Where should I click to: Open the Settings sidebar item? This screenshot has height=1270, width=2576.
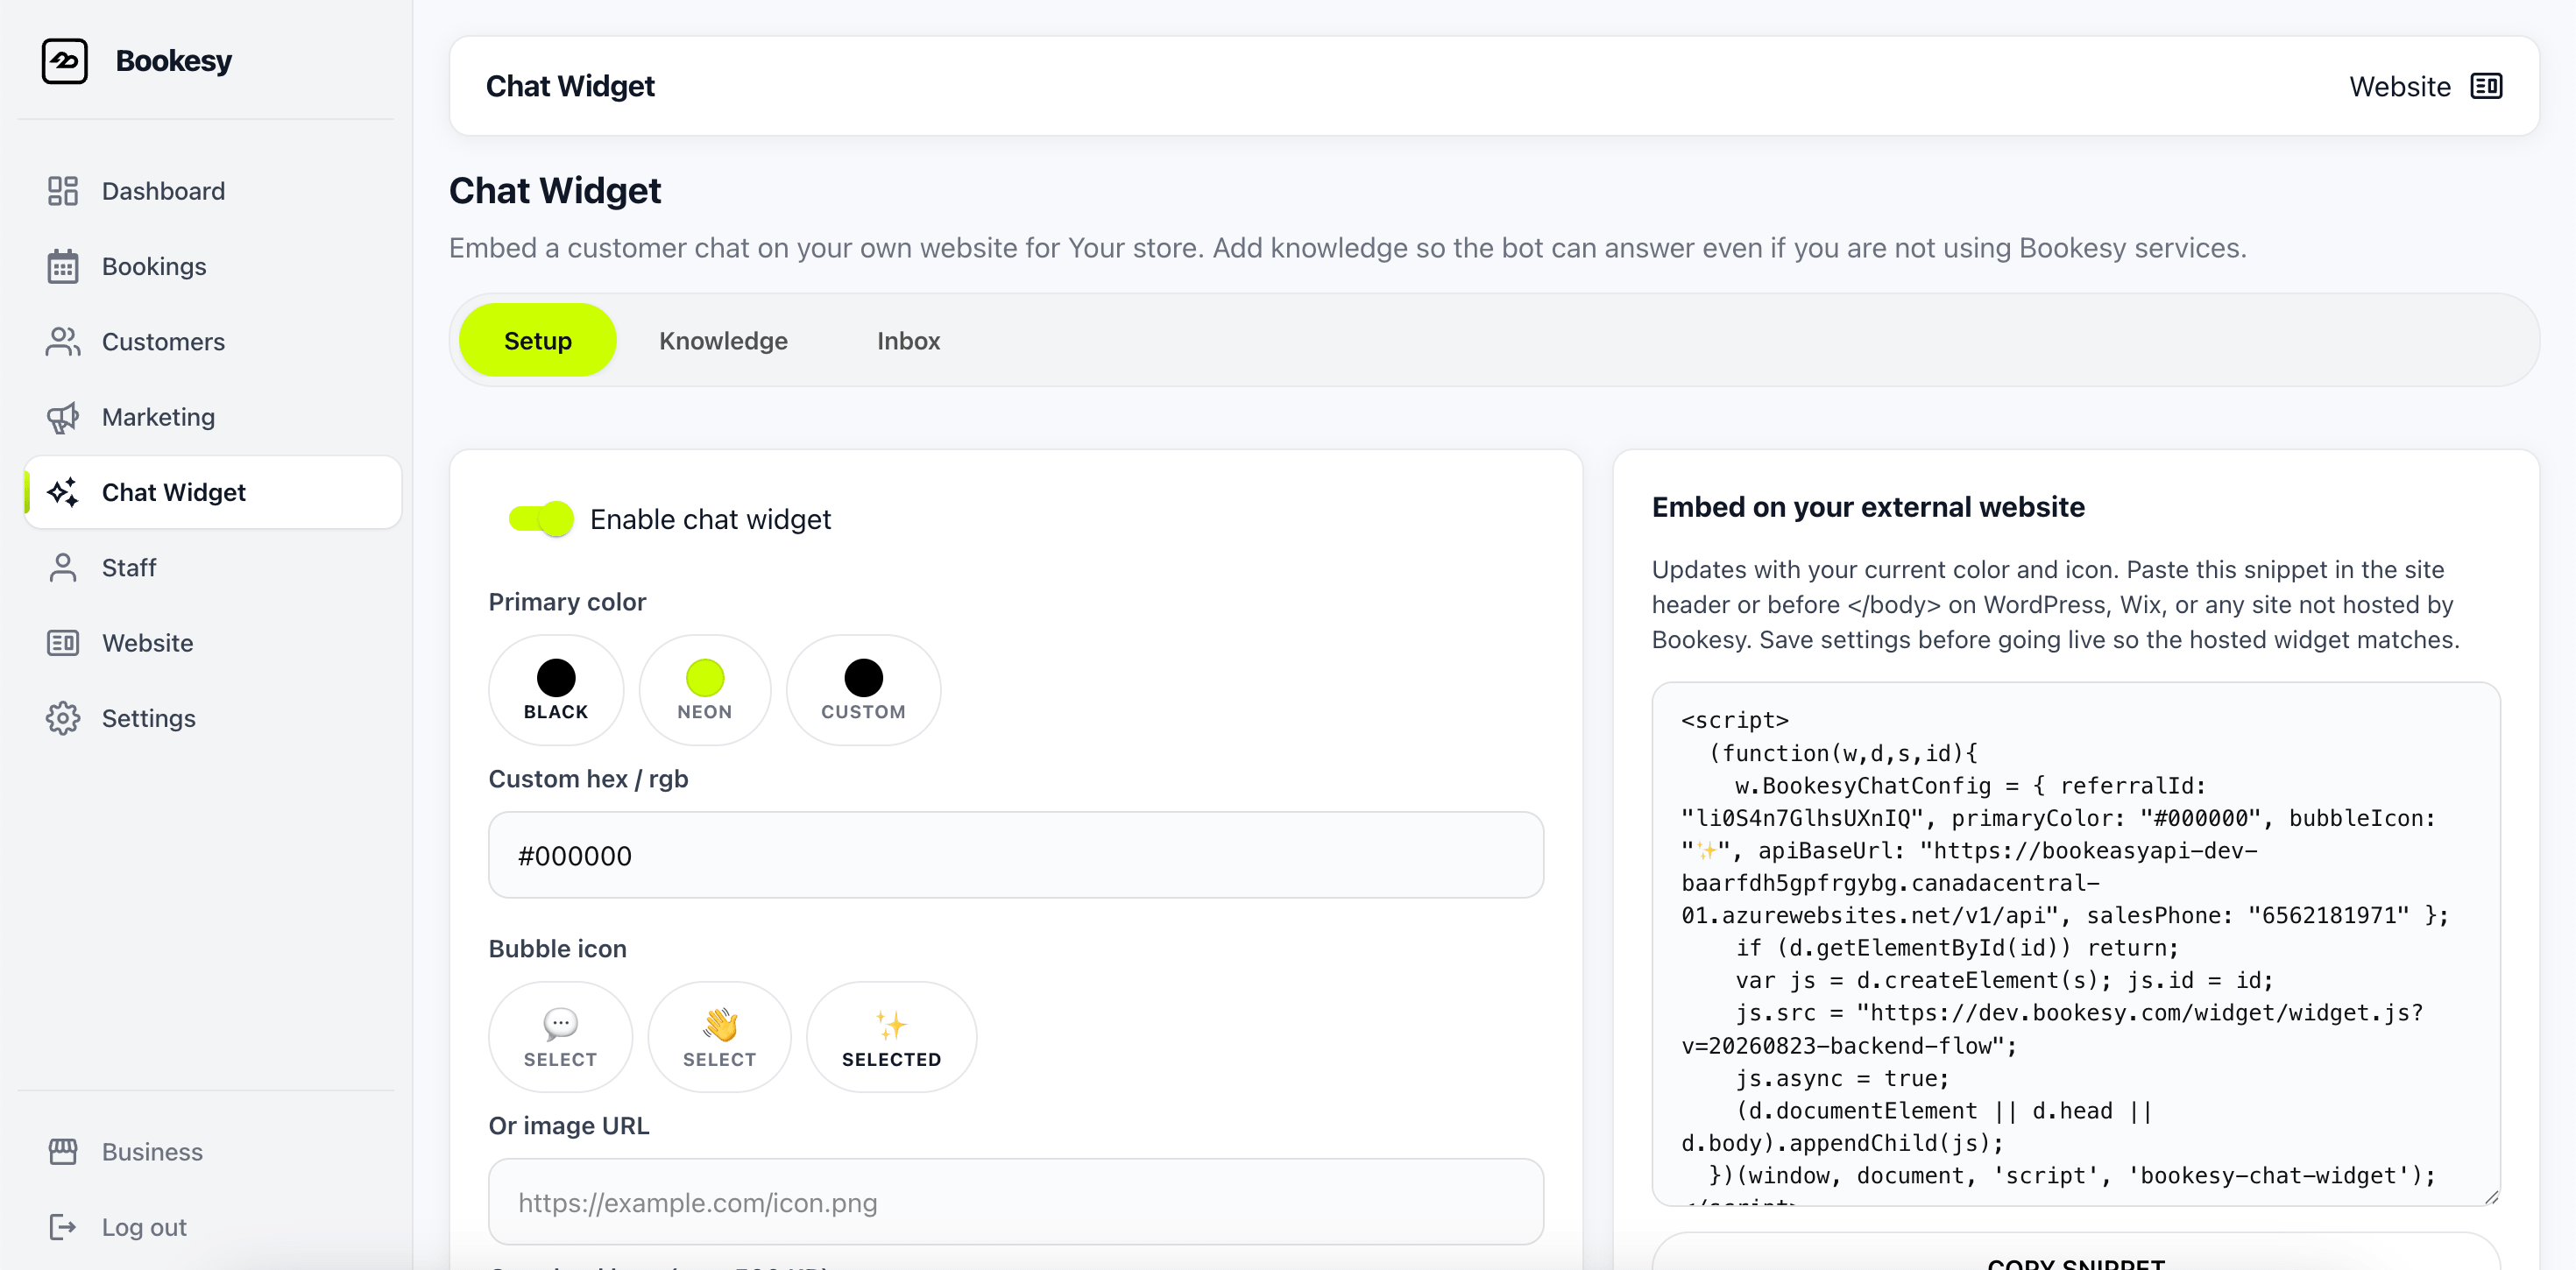pos(213,718)
